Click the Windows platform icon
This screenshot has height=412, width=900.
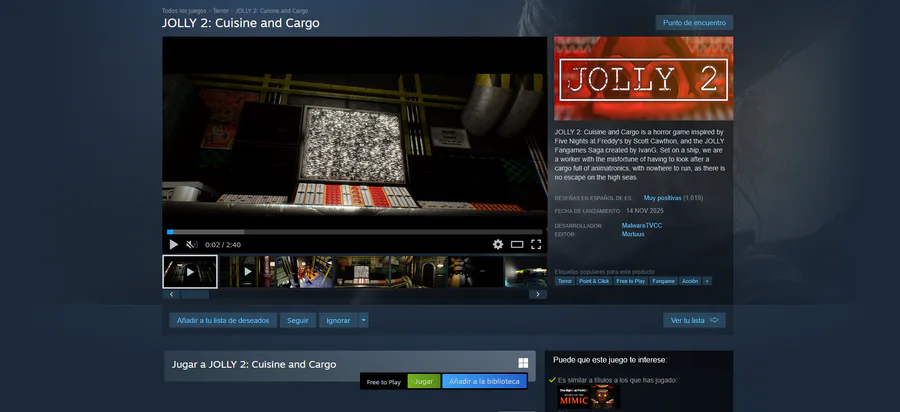point(523,363)
